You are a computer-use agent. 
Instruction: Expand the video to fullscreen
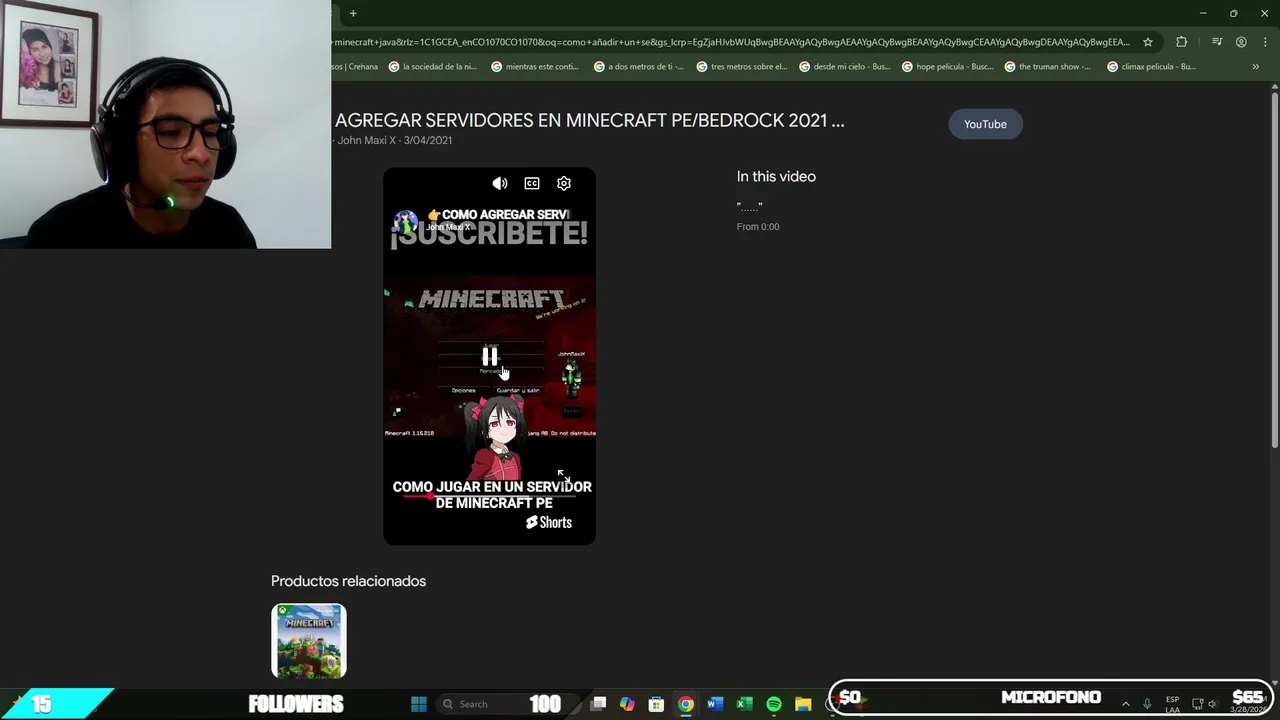[x=562, y=474]
